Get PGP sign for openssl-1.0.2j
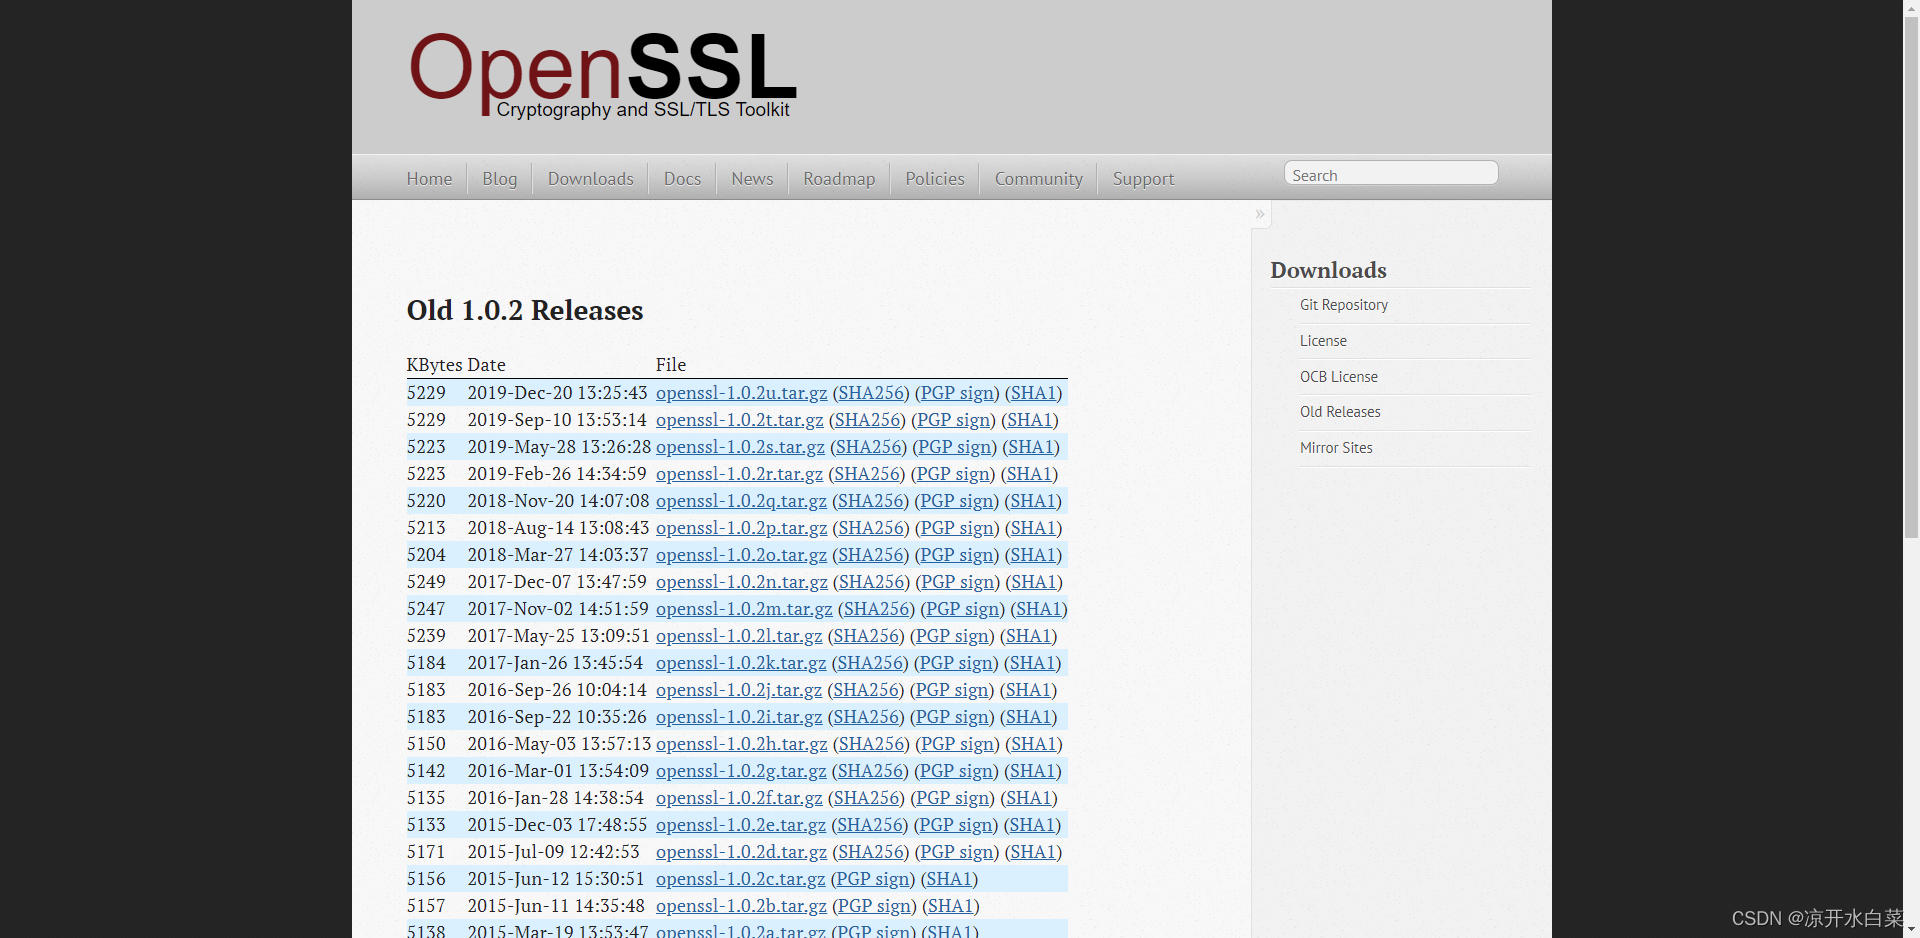The image size is (1920, 938). (x=952, y=690)
